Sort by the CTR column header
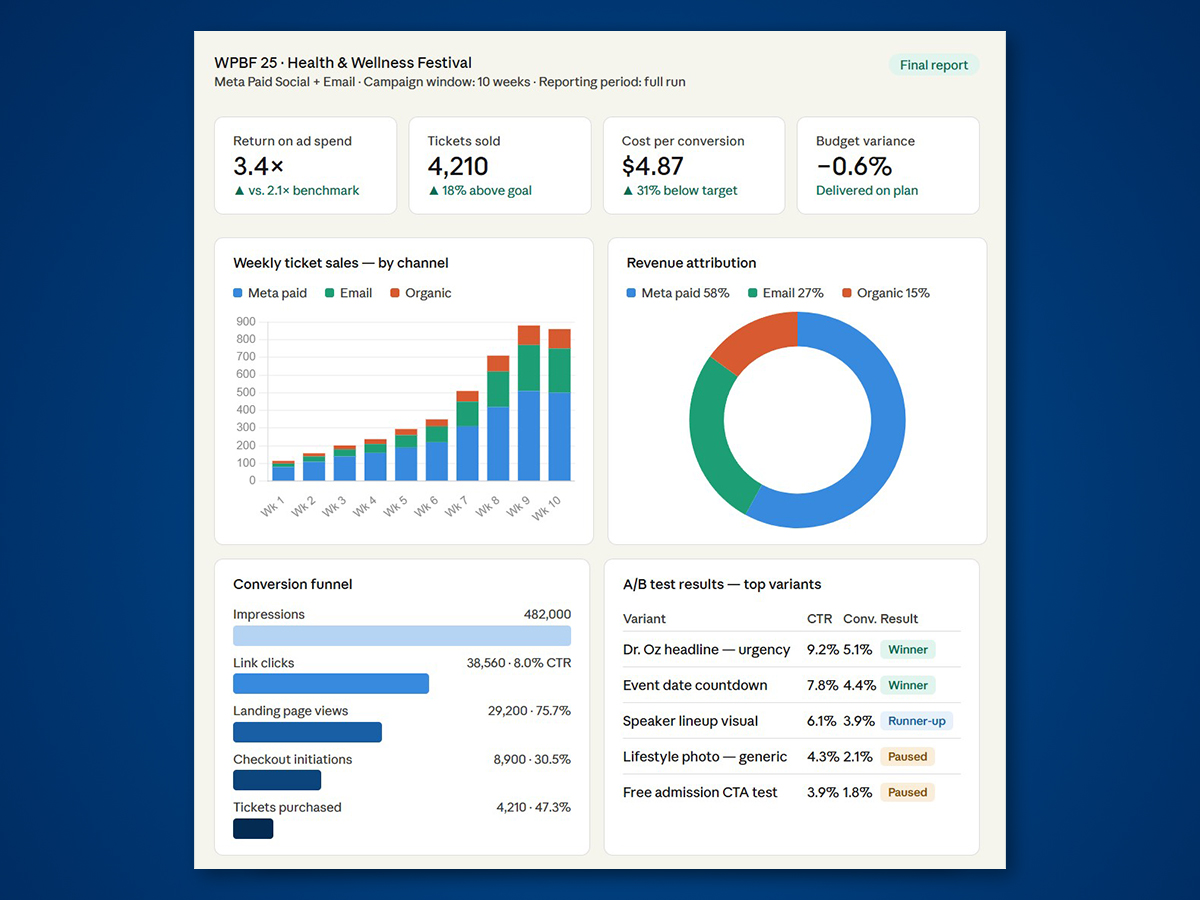The height and width of the screenshot is (900, 1200). (819, 619)
